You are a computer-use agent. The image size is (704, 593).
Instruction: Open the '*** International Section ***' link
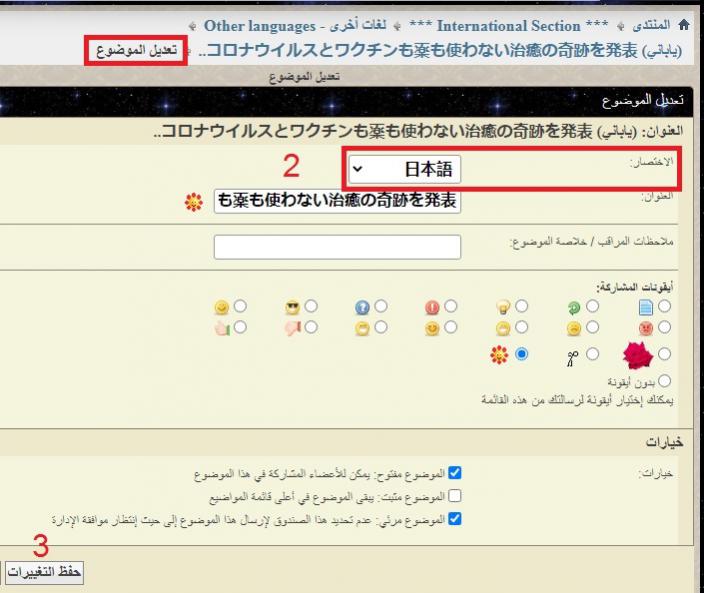coord(509,26)
